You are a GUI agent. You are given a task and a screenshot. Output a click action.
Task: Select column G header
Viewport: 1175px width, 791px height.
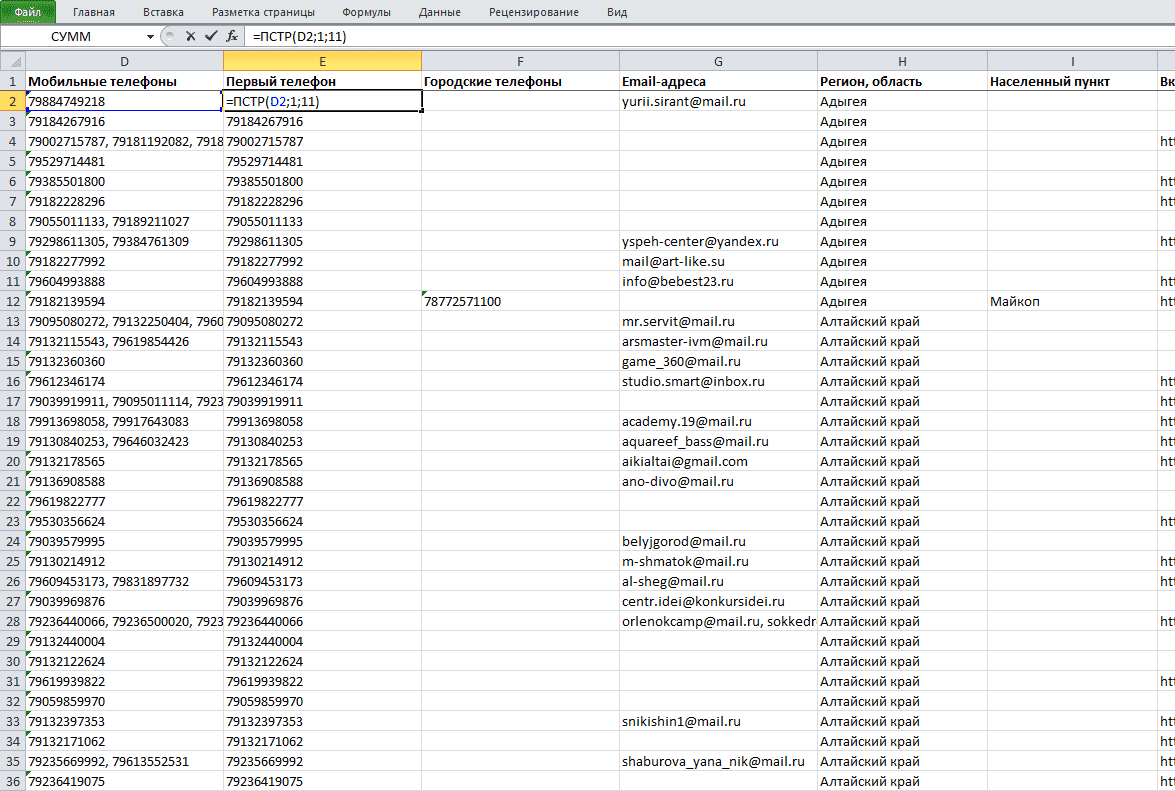[x=718, y=61]
